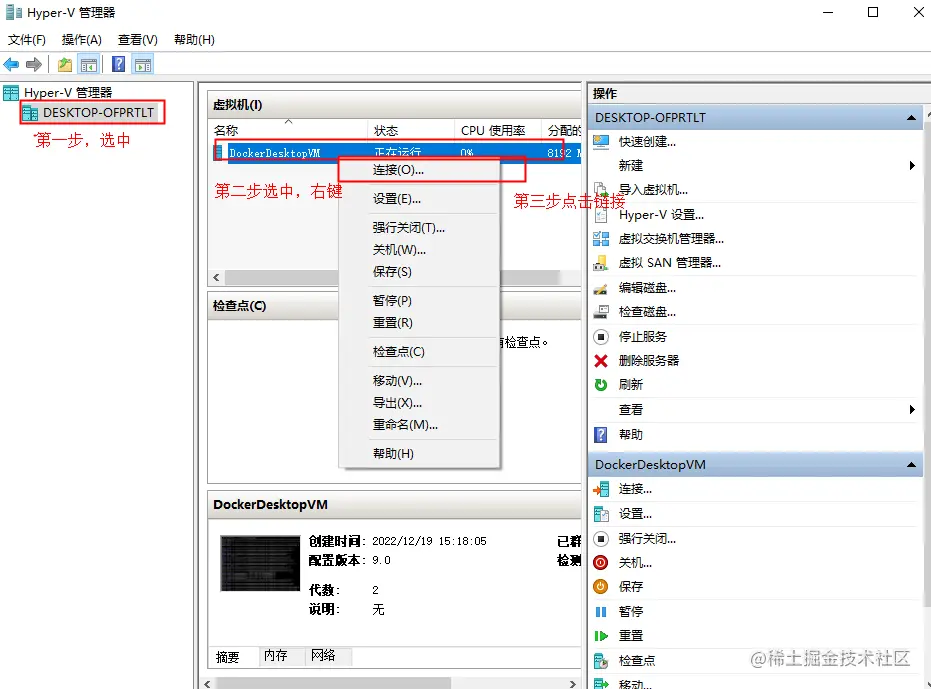The image size is (931, 689).
Task: Click Hyper-V Settings (Hyper-V 设置...) action
Action: pos(661,215)
